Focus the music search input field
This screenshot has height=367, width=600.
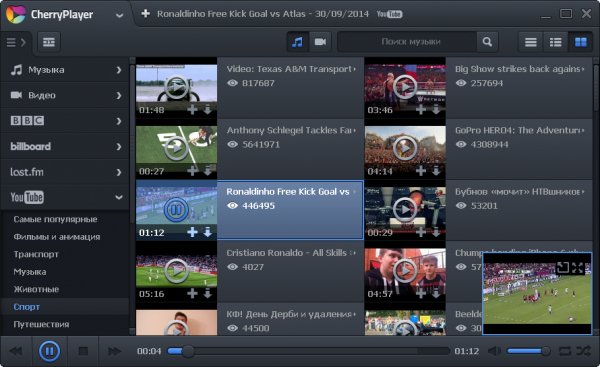[x=407, y=42]
